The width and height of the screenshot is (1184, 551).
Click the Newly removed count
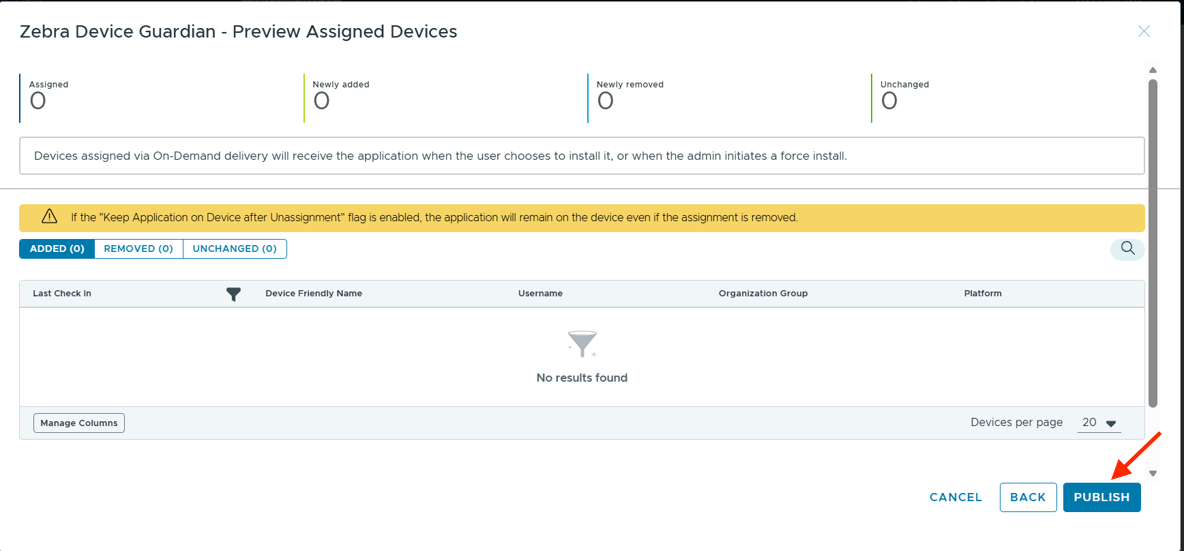630,96
